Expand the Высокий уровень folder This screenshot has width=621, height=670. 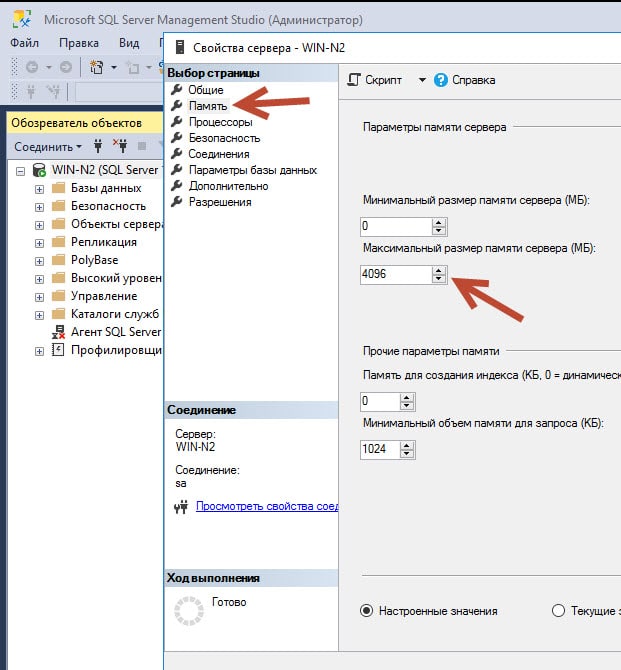pyautogui.click(x=39, y=279)
